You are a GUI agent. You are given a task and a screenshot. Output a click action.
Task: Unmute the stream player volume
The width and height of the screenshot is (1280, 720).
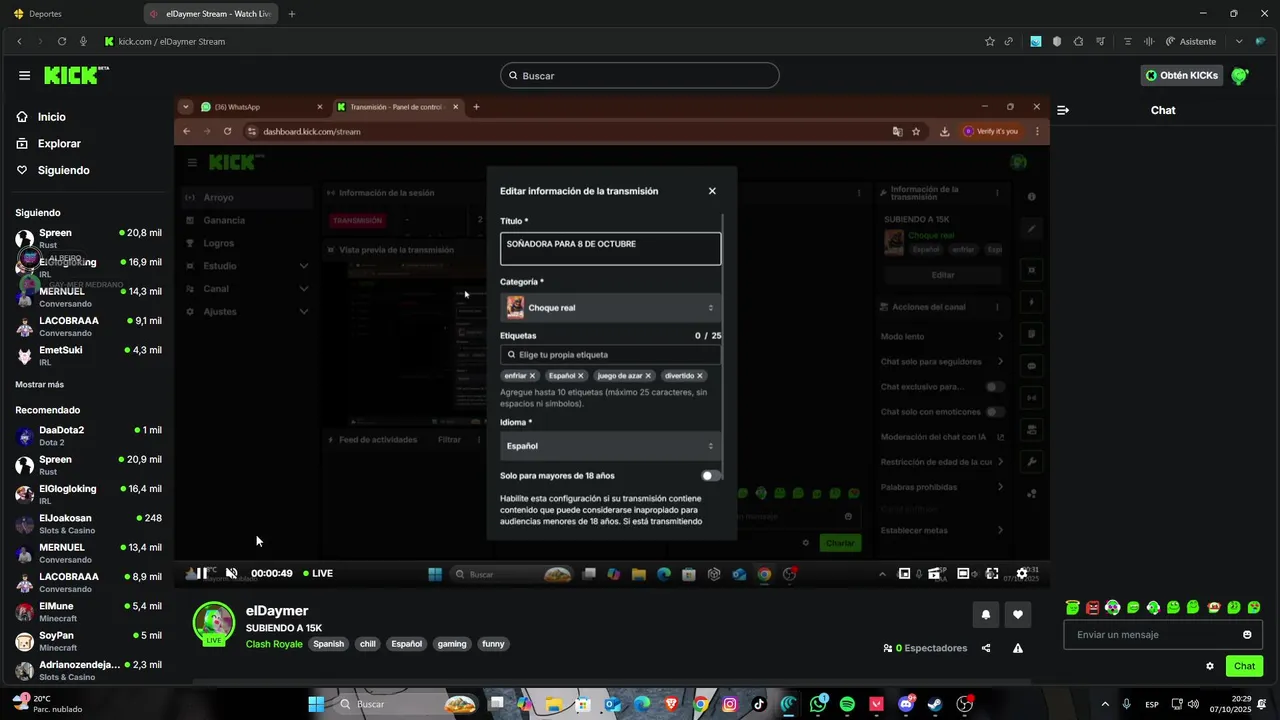(231, 573)
